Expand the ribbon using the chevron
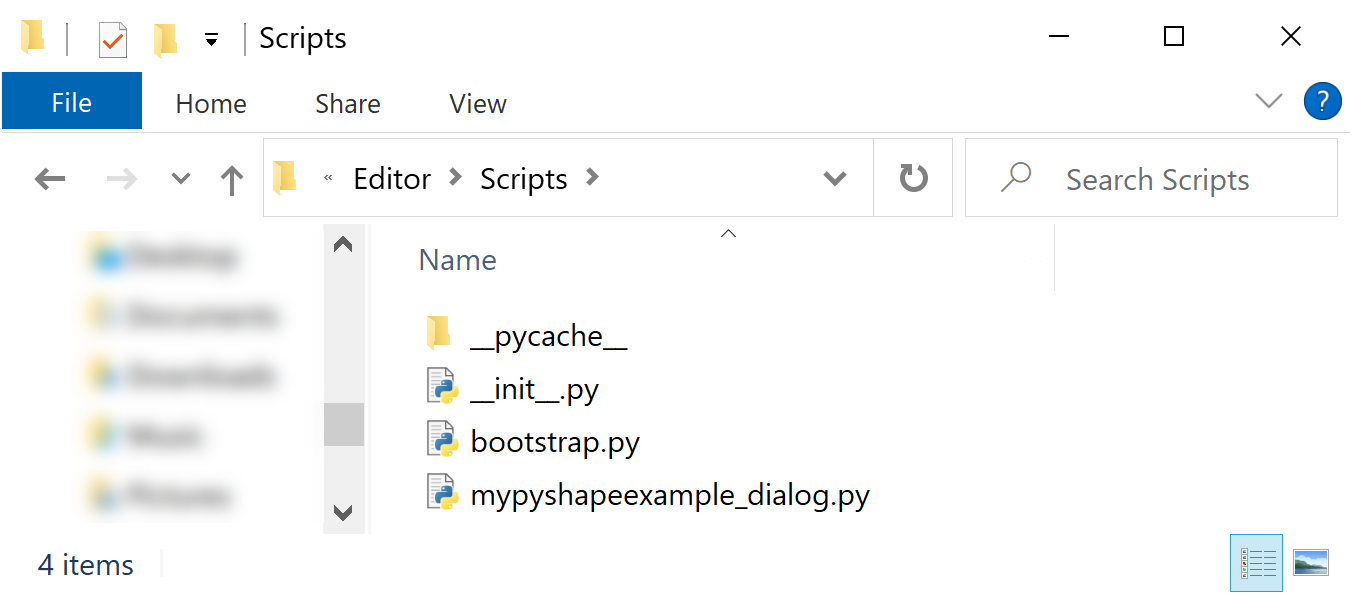Viewport: 1352px width, 594px height. pyautogui.click(x=1268, y=101)
